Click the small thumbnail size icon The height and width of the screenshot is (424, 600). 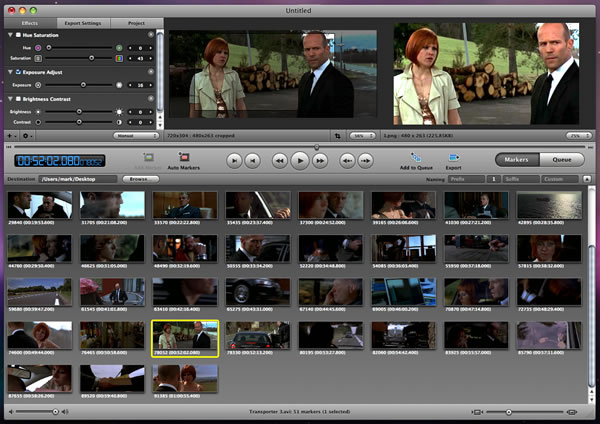[x=477, y=412]
